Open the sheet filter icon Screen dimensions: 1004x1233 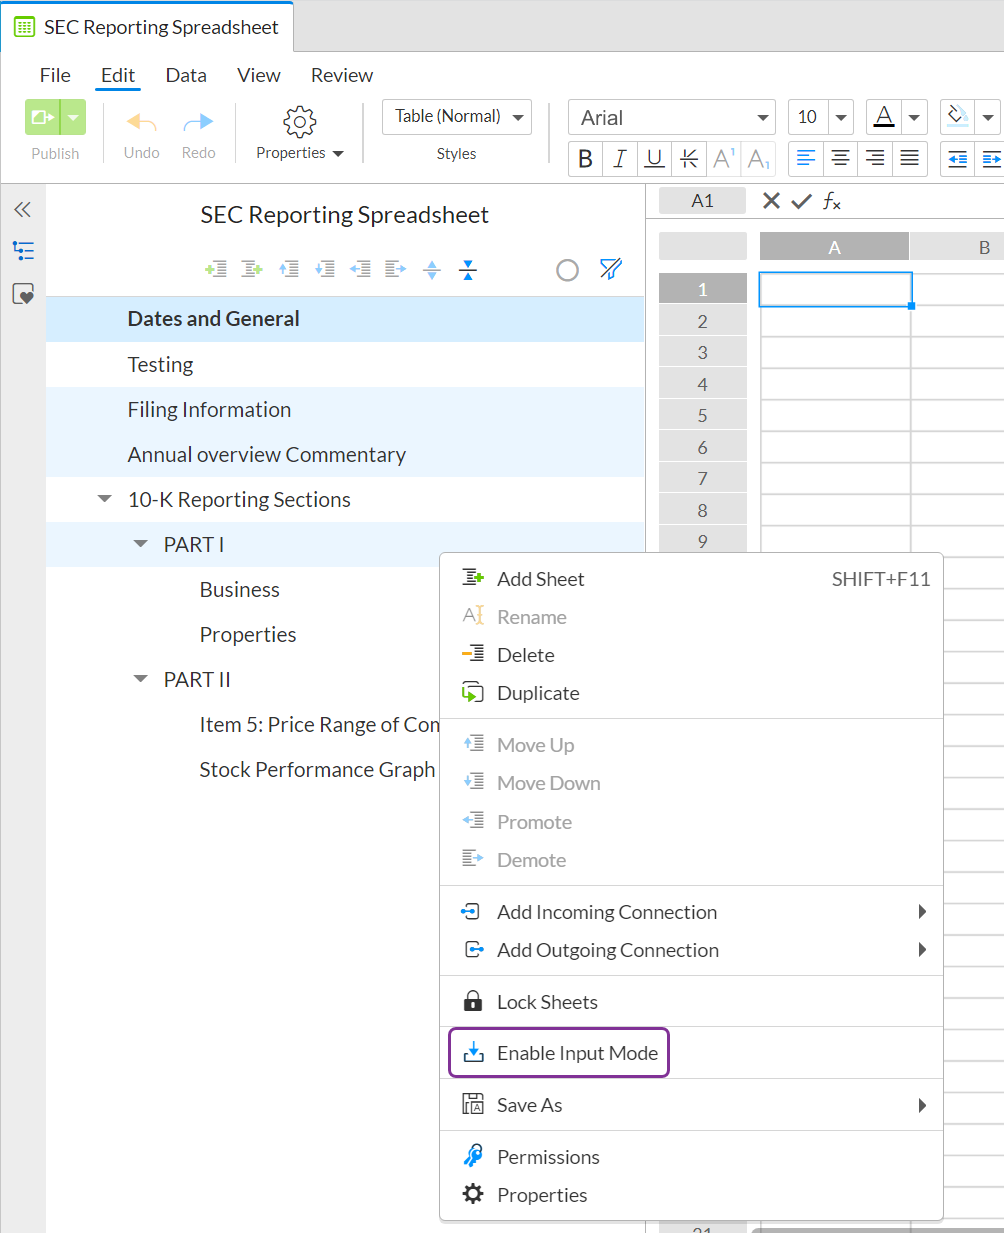(610, 269)
